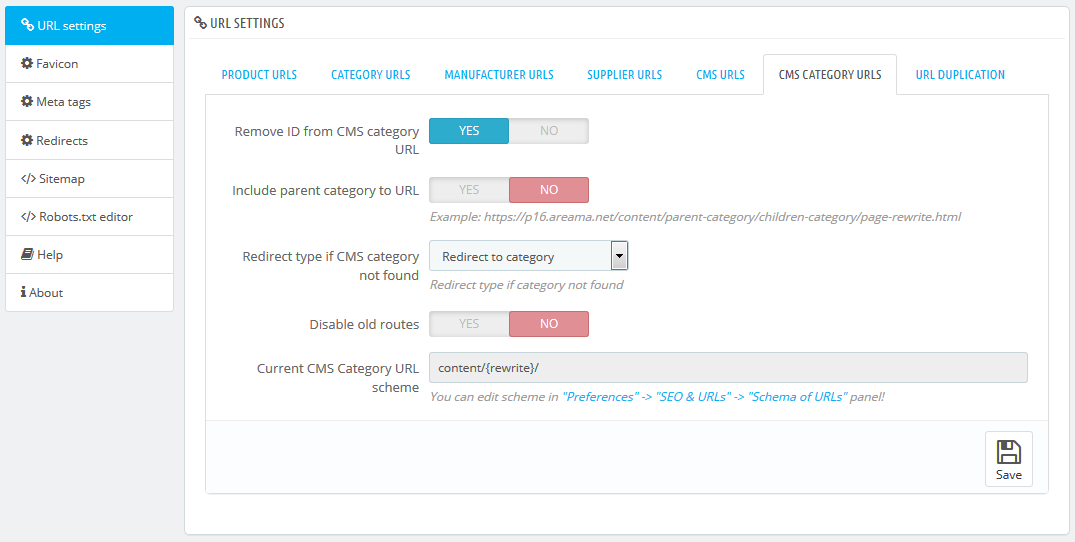Switch Disable old routes to YES
This screenshot has height=542, width=1075.
point(469,324)
